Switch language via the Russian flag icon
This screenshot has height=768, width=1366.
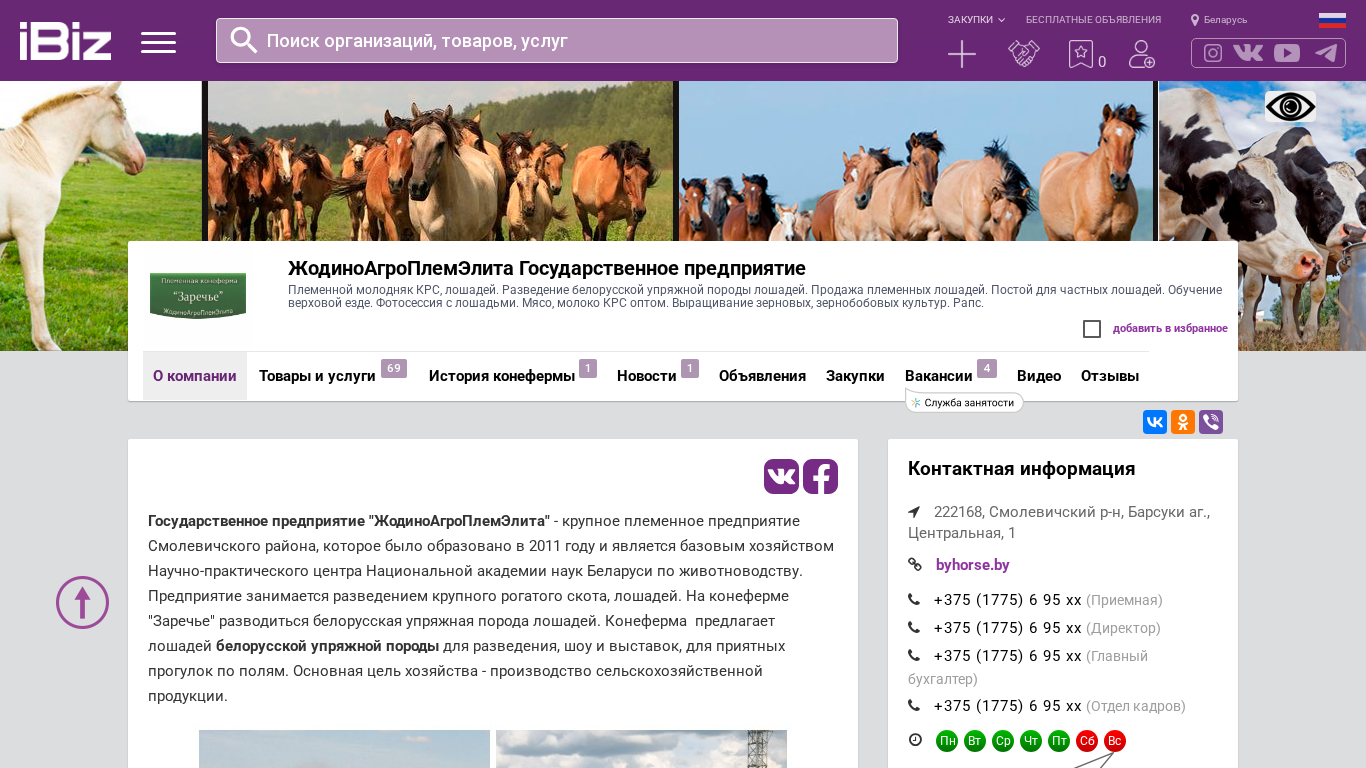click(1332, 20)
